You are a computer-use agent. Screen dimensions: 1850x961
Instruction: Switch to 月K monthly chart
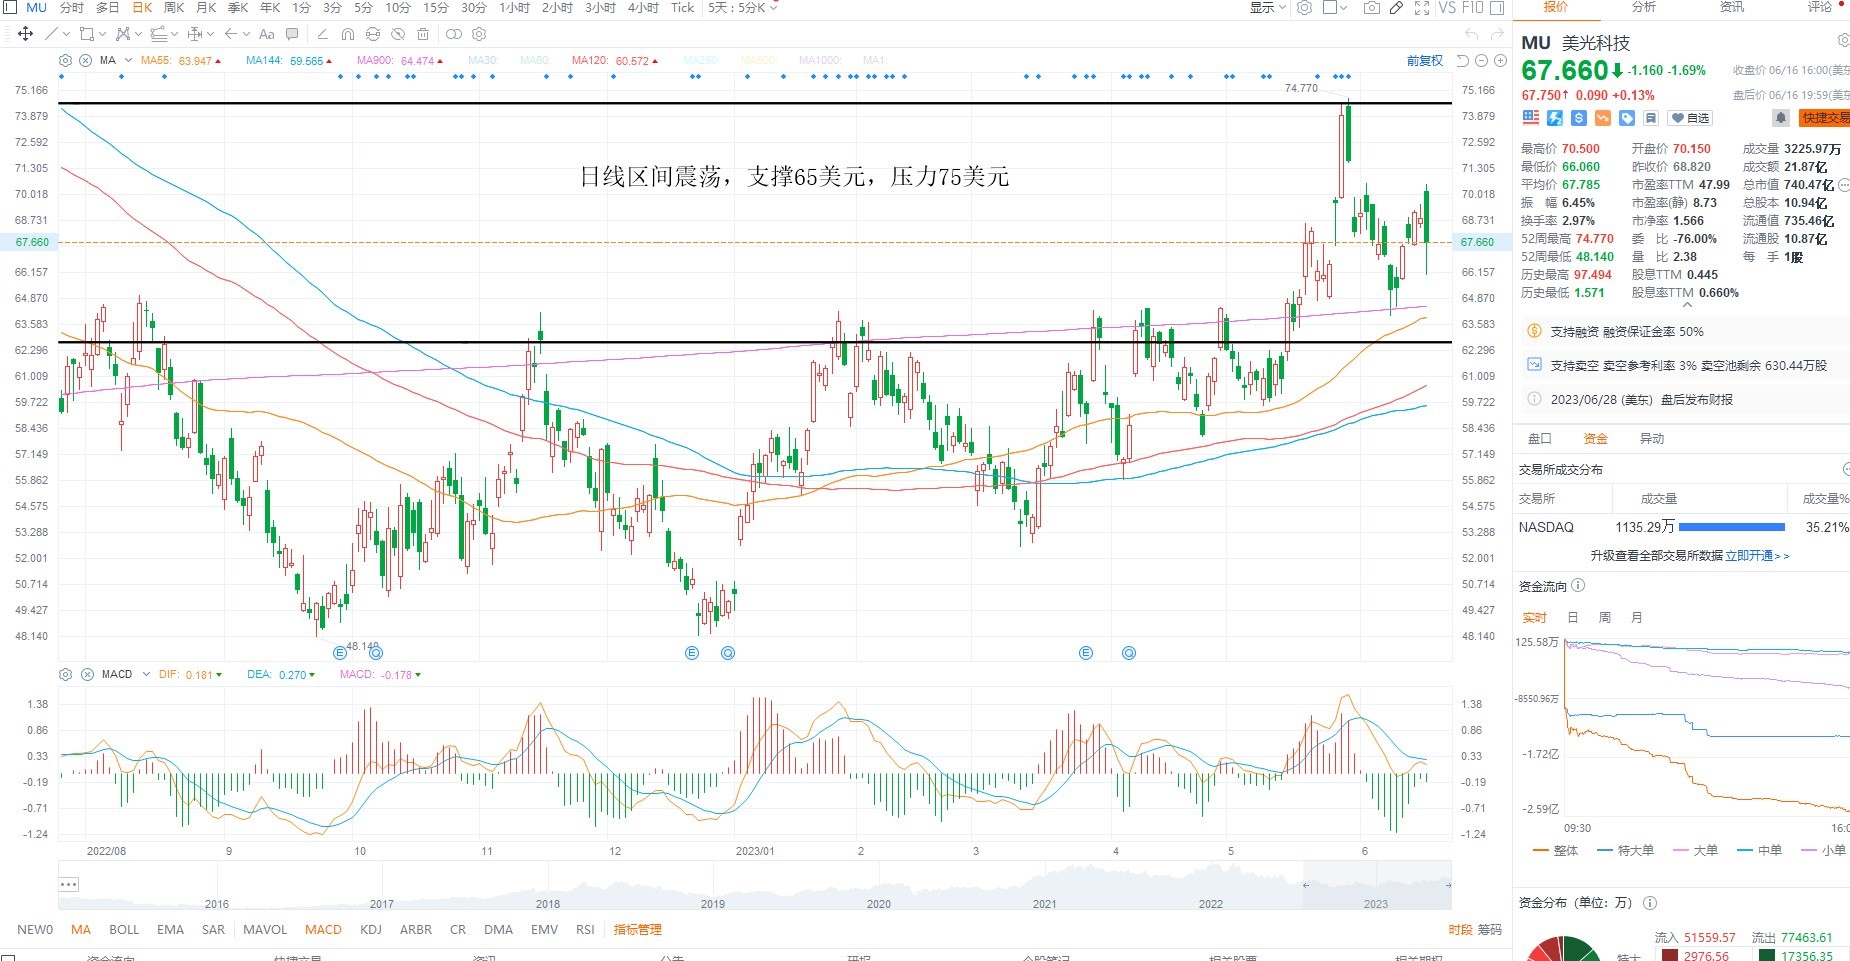[207, 7]
